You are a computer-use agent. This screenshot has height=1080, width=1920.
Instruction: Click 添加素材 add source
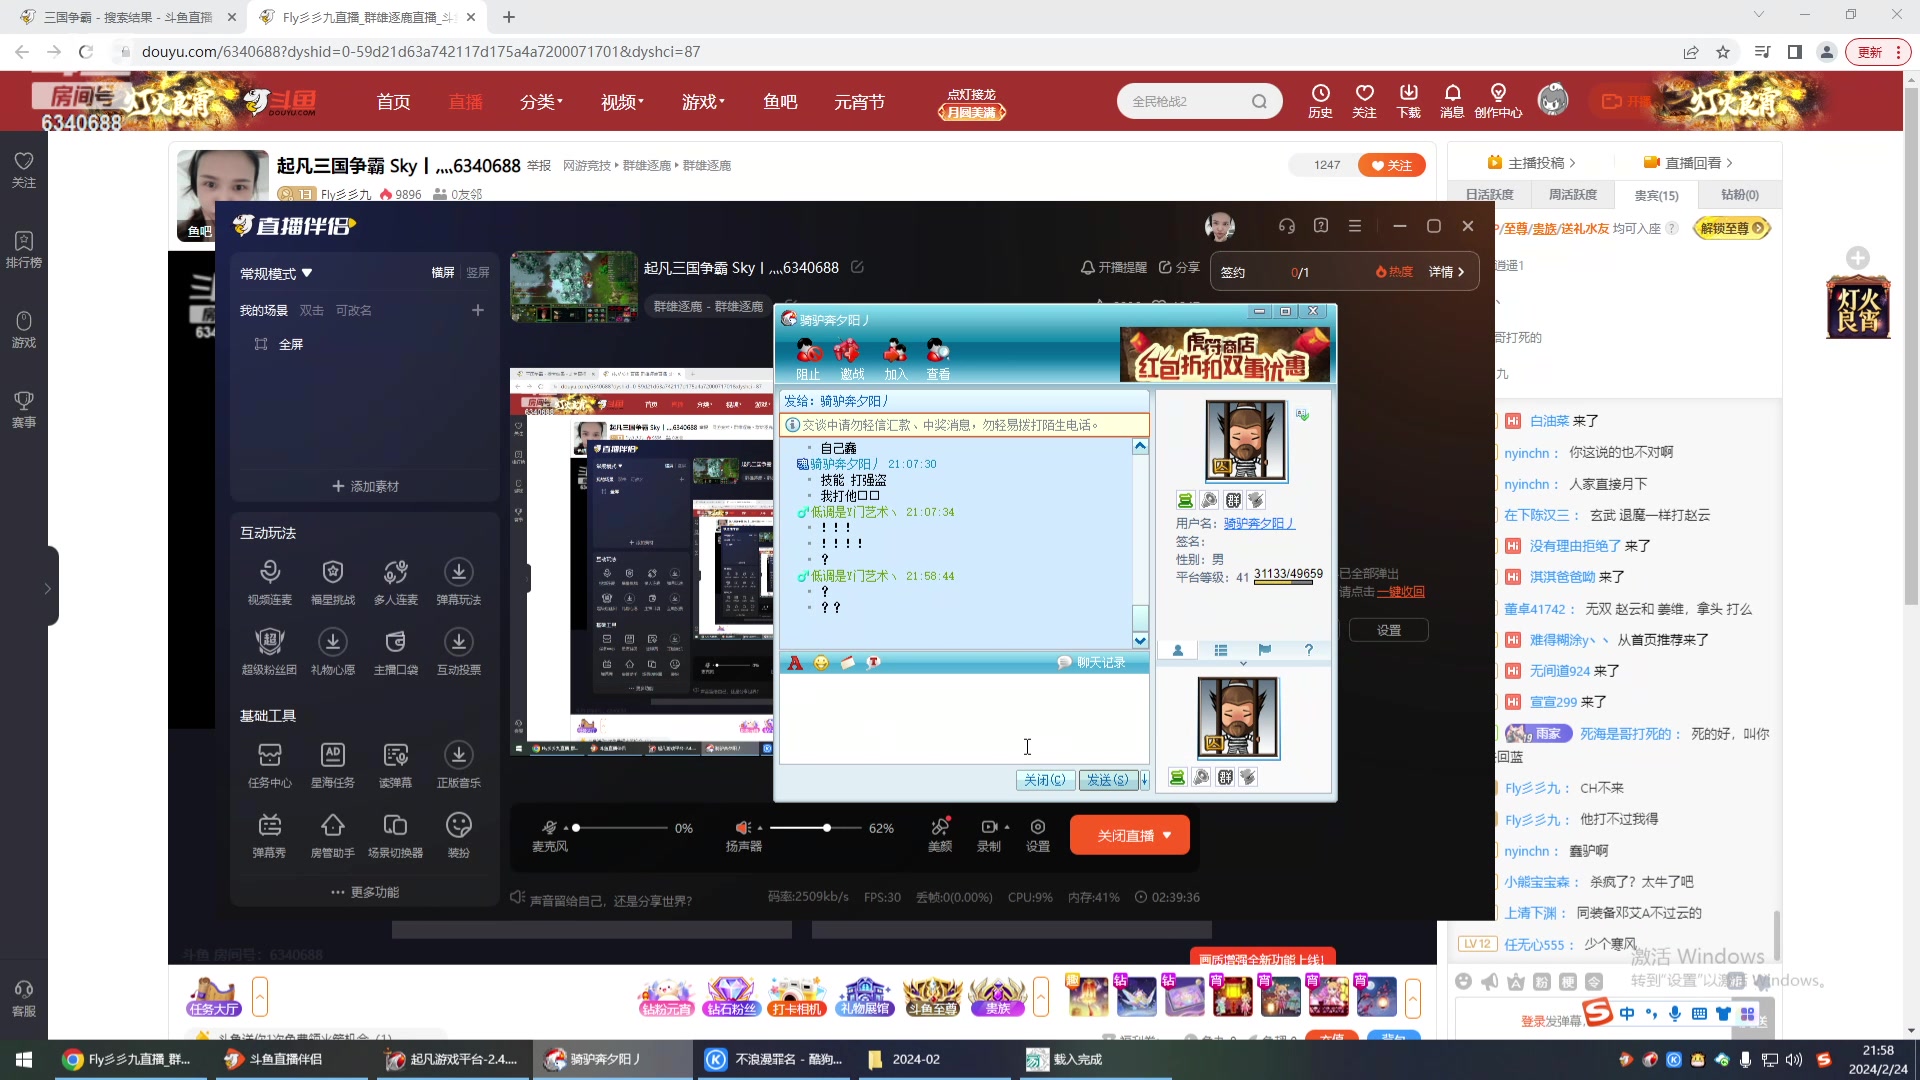(x=365, y=486)
